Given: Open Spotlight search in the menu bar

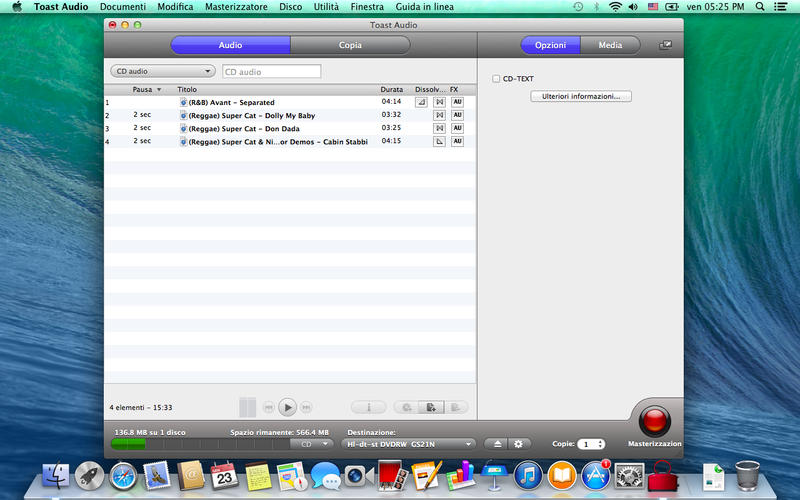Looking at the screenshot, I should point(760,7).
